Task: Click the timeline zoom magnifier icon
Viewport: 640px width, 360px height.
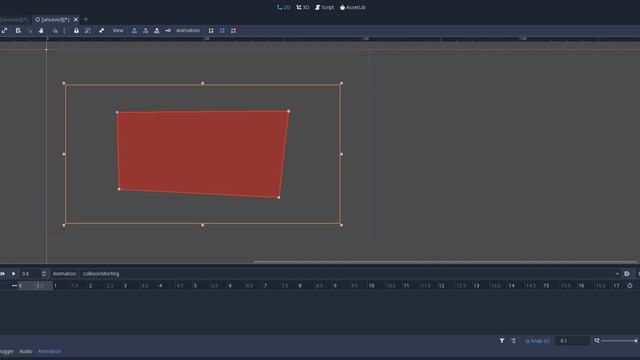Action: (597, 340)
